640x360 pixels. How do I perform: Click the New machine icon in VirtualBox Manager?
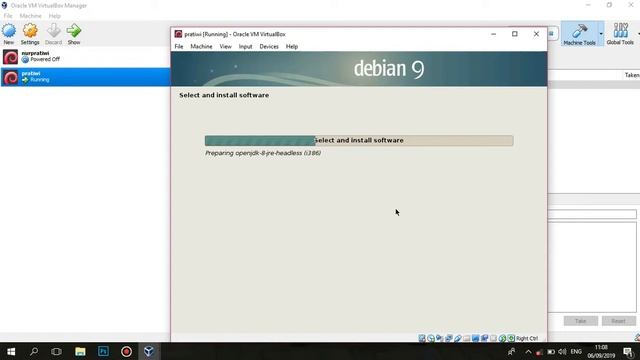point(9,34)
